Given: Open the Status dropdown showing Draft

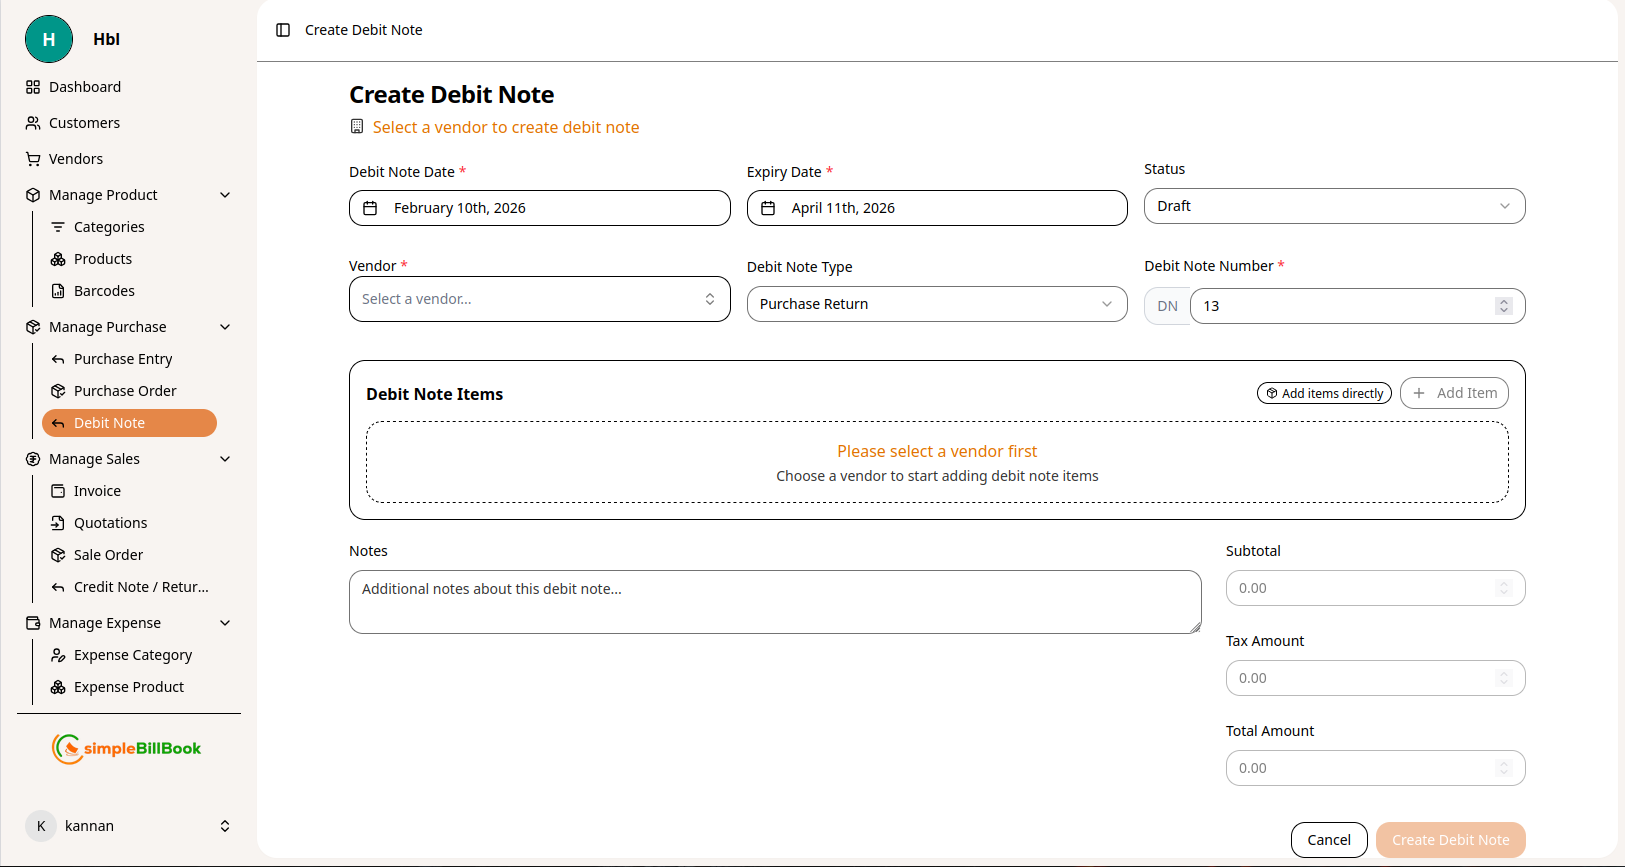Looking at the screenshot, I should 1334,206.
